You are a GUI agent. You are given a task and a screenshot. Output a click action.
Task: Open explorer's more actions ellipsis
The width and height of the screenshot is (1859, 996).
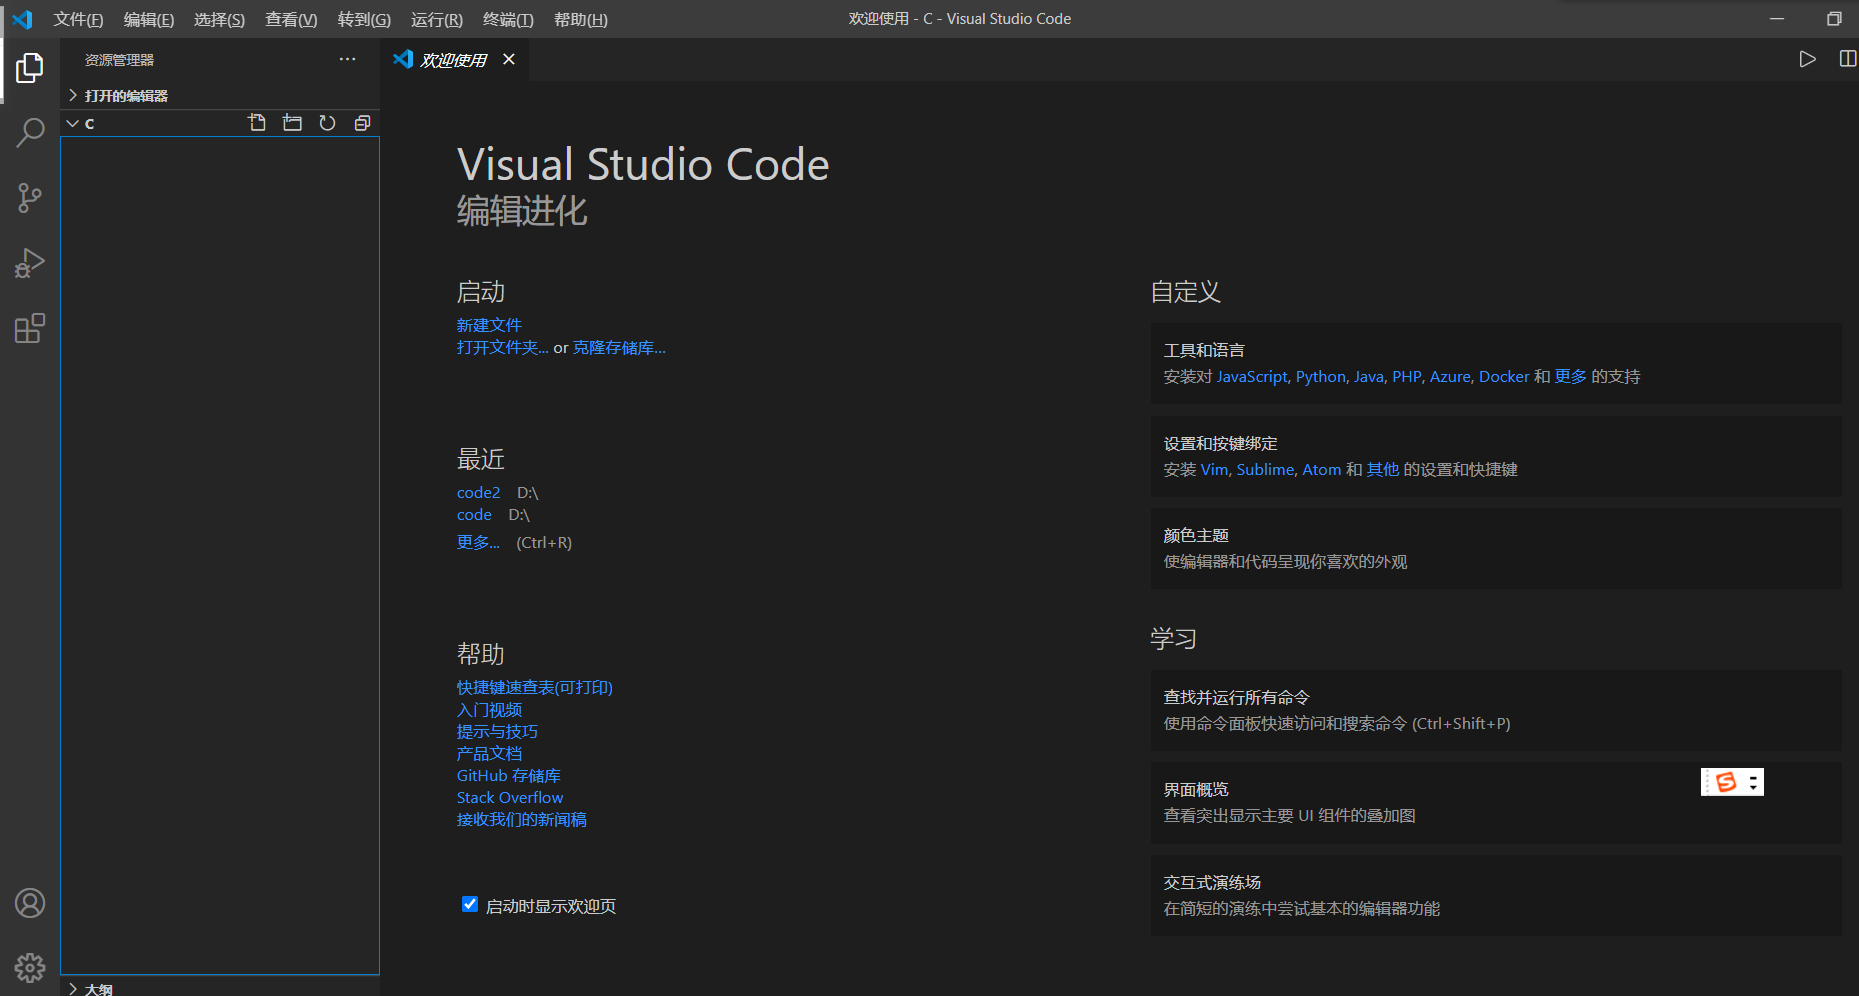[347, 59]
